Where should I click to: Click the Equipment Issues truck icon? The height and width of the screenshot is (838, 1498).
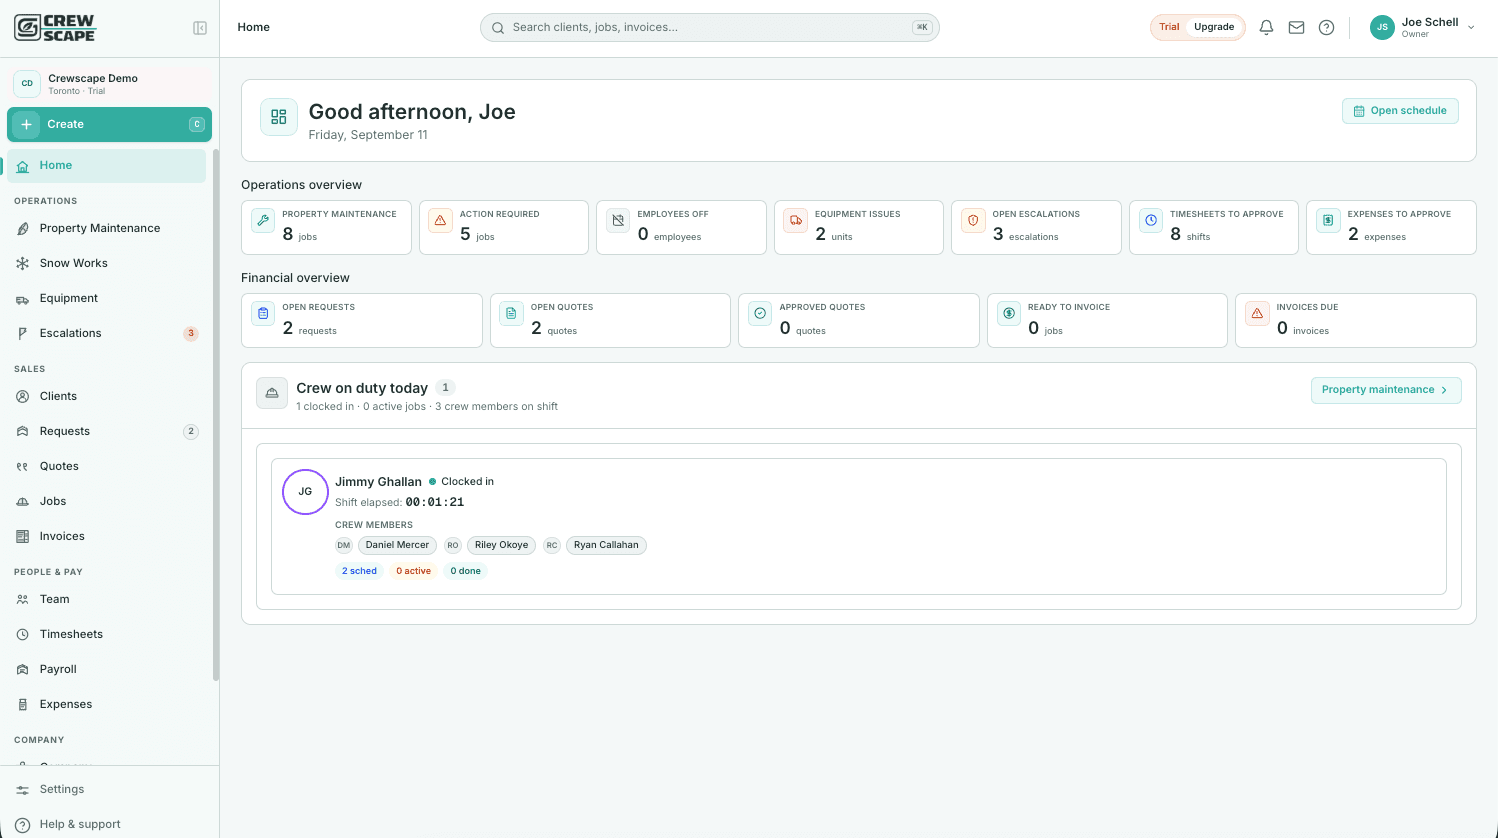point(796,220)
